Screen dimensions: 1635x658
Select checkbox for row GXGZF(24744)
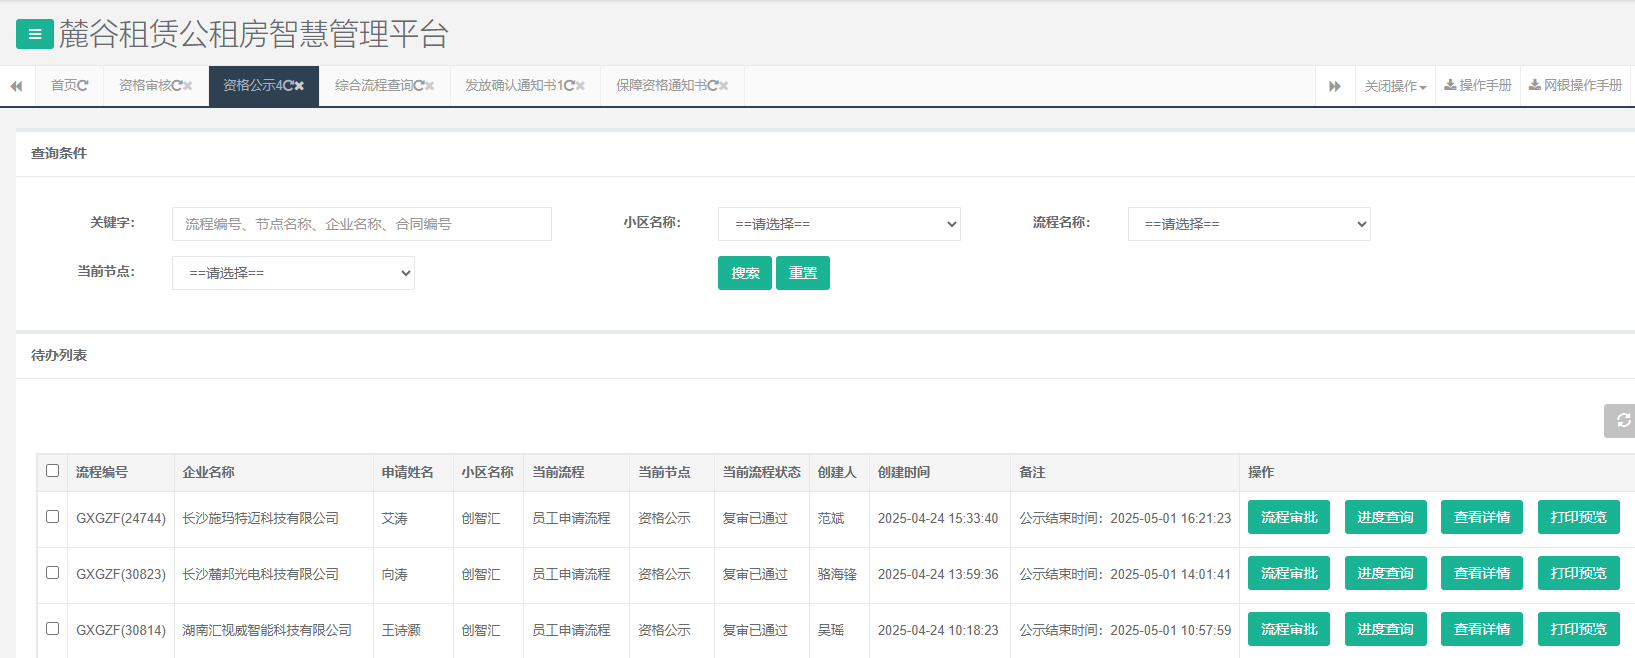coord(53,517)
